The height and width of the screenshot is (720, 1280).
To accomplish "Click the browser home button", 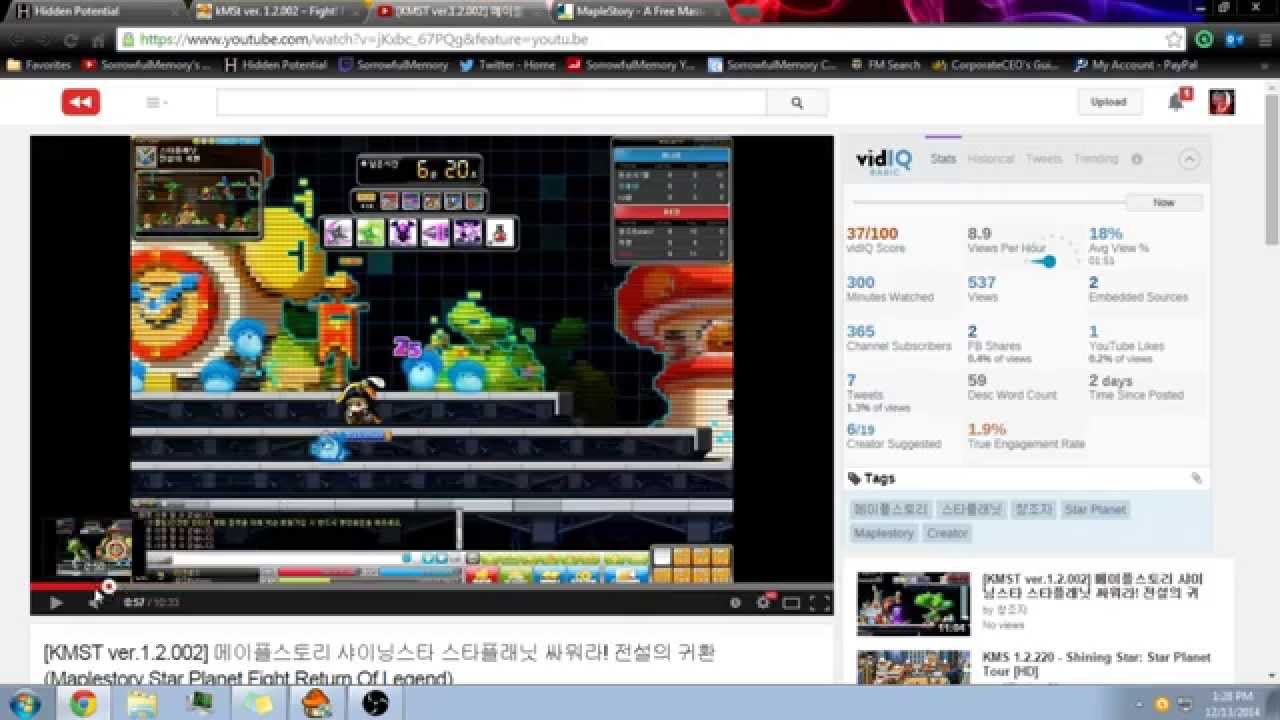I will click(97, 40).
